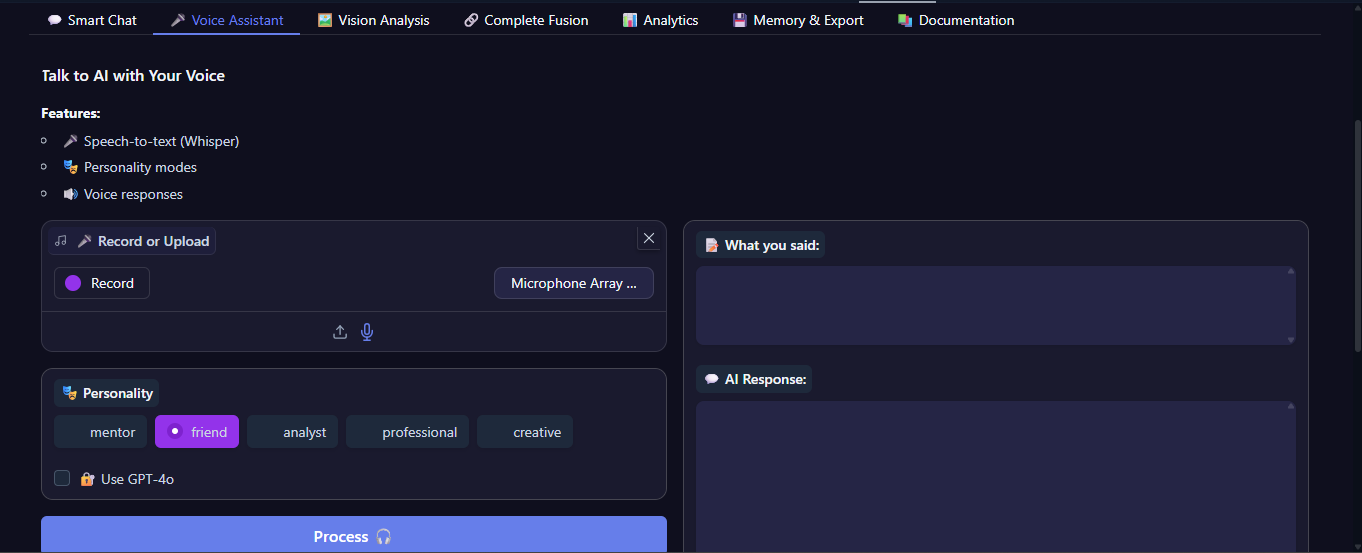The height and width of the screenshot is (553, 1362).
Task: Click the What you said label
Action: click(760, 245)
